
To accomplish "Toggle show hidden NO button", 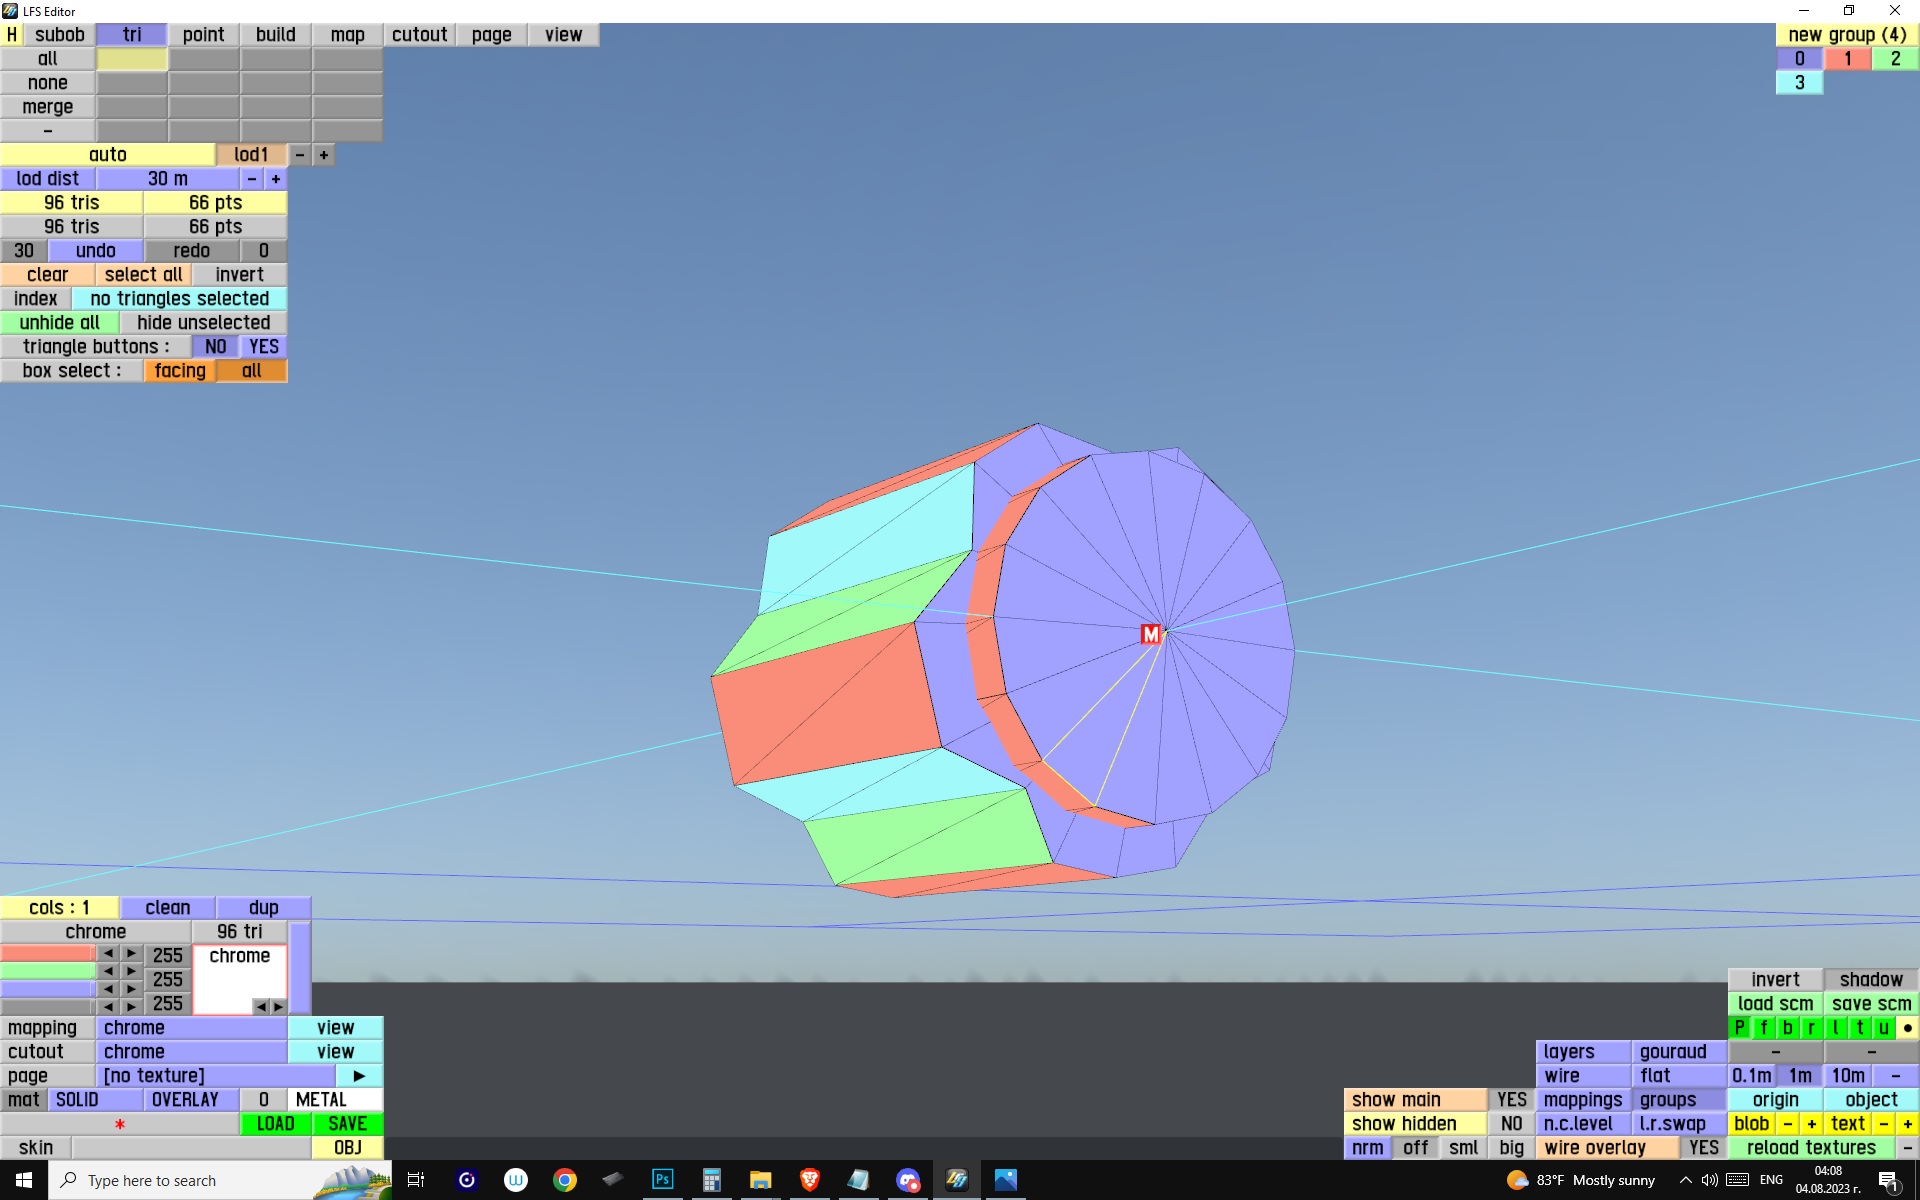I will (x=1511, y=1124).
